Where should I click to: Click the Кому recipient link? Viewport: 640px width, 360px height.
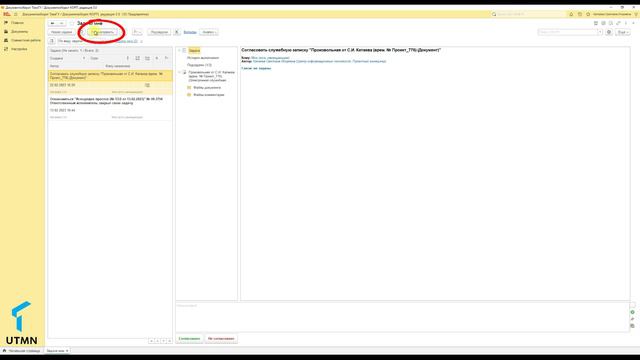270,58
